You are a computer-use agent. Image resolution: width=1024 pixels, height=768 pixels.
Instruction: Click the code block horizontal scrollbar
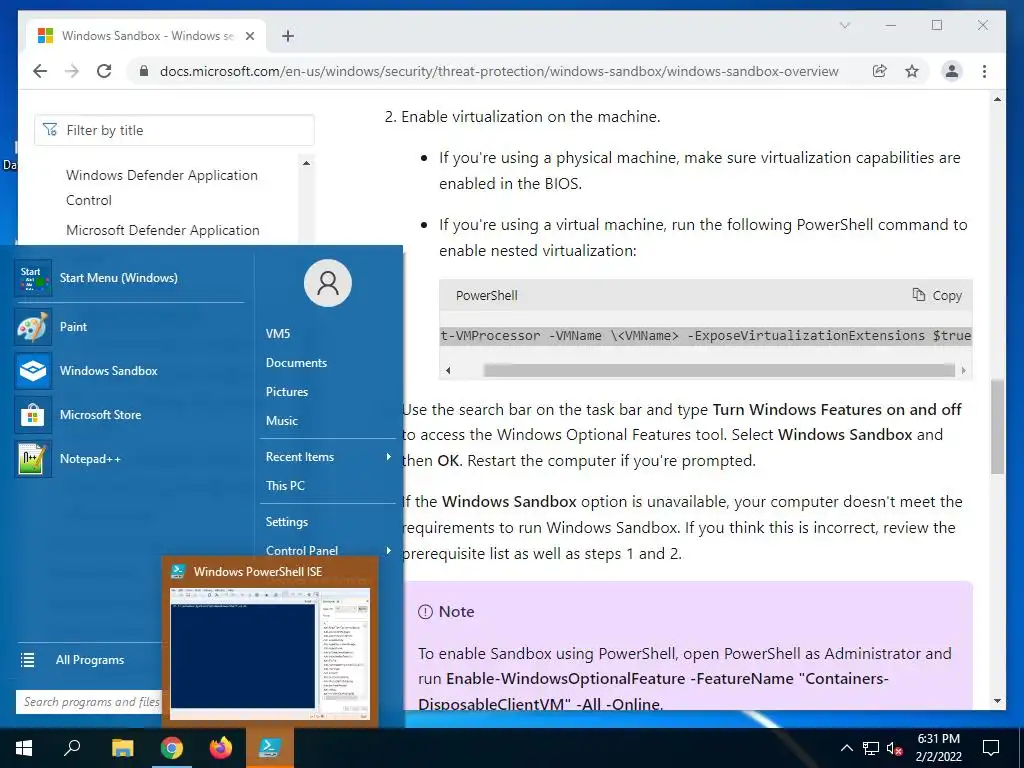[x=718, y=370]
